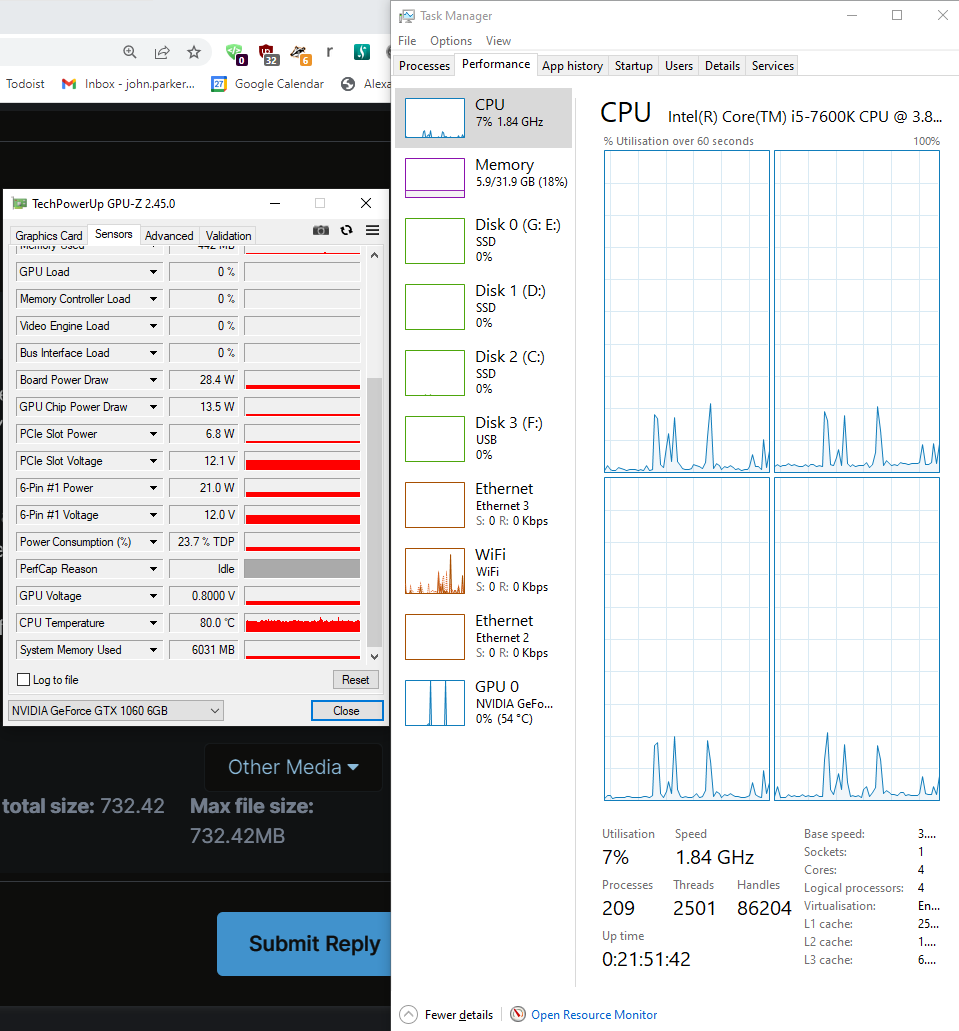This screenshot has height=1031, width=959.
Task: Open Video Engine Load dropdown
Action: point(153,325)
